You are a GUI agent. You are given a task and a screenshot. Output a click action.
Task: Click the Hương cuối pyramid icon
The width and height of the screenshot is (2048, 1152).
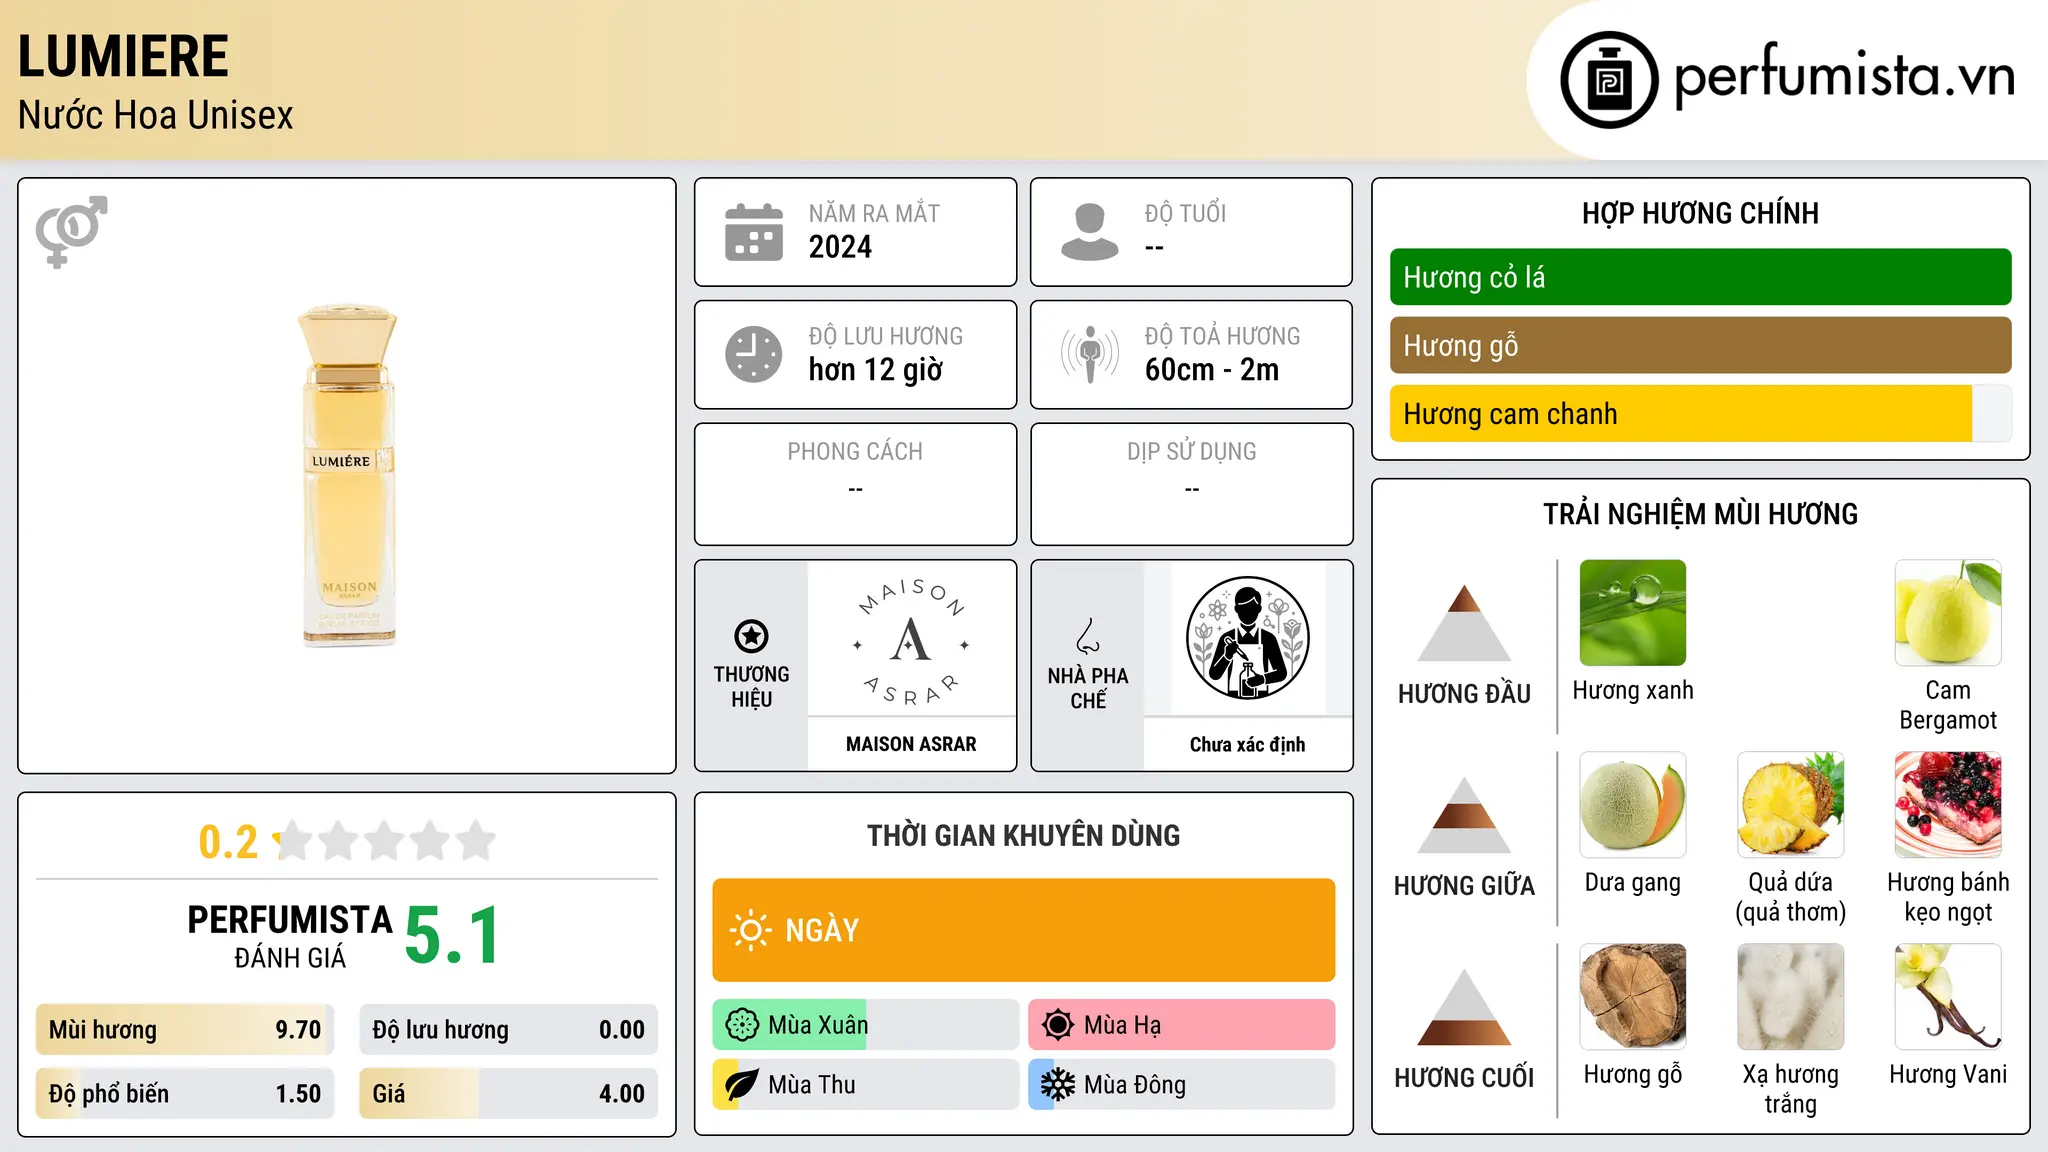coord(1464,1007)
